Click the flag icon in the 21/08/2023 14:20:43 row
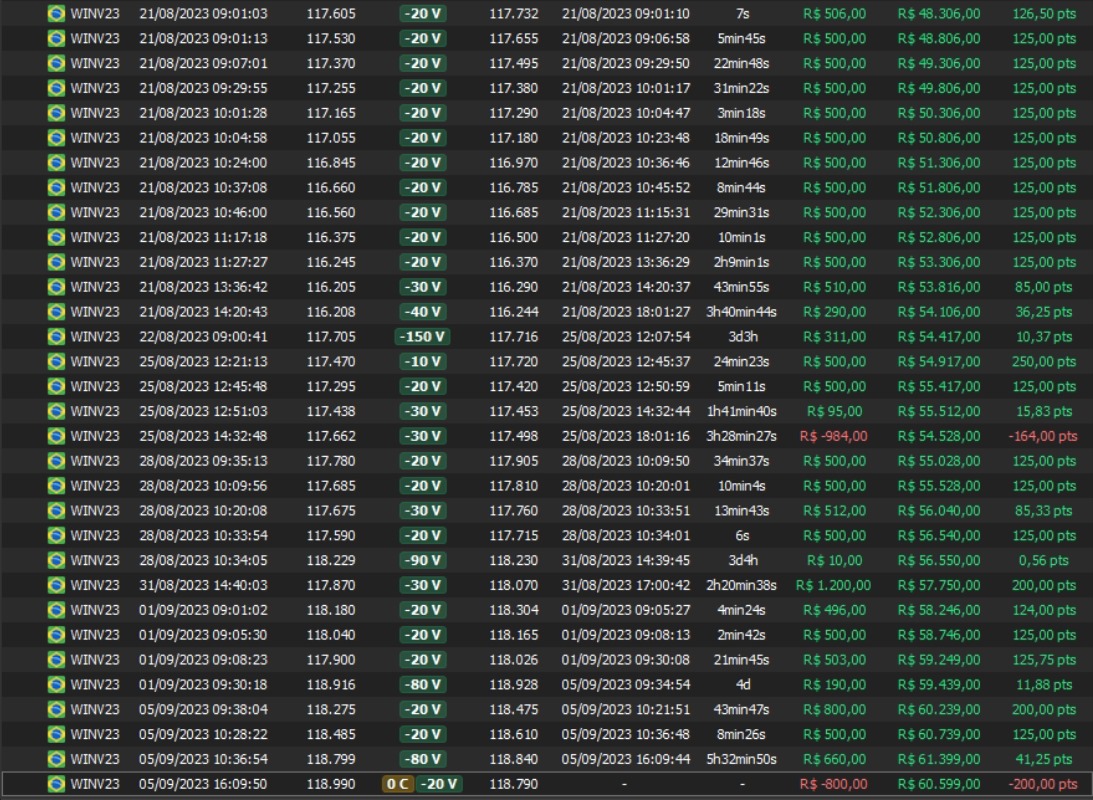Viewport: 1093px width, 800px height. 56,312
